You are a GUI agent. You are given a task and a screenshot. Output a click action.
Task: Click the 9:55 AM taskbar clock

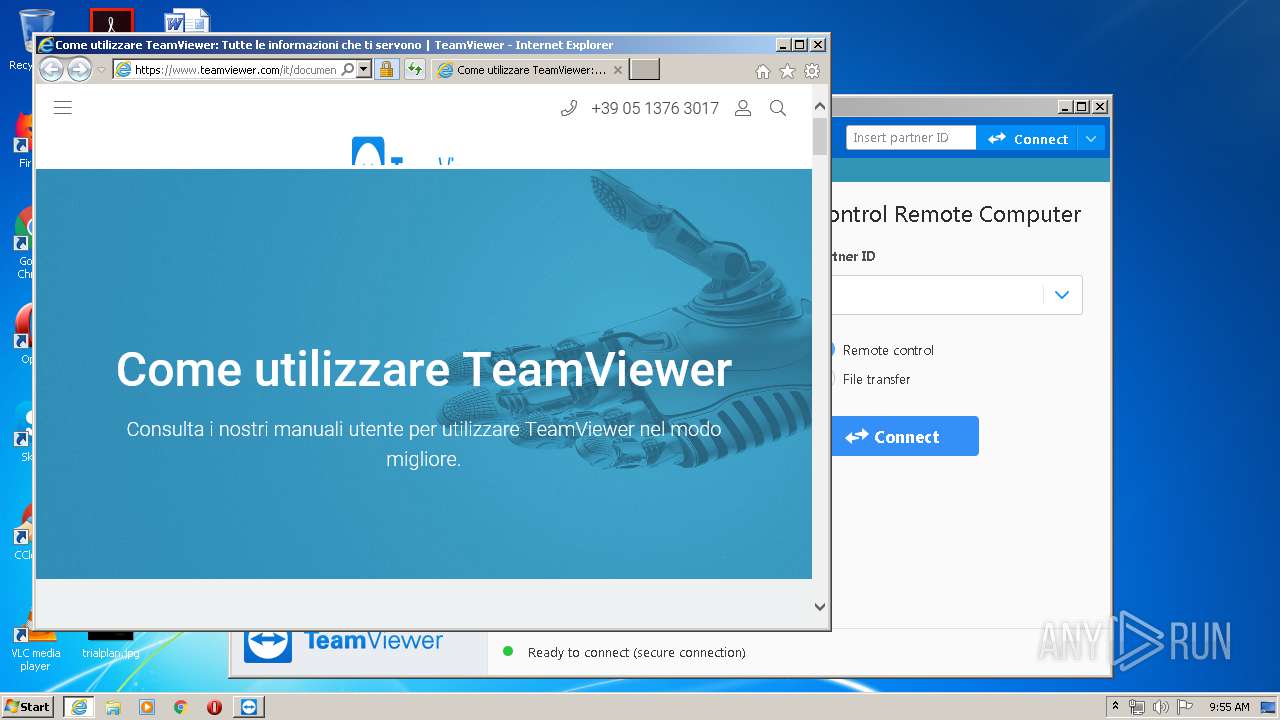pyautogui.click(x=1229, y=707)
